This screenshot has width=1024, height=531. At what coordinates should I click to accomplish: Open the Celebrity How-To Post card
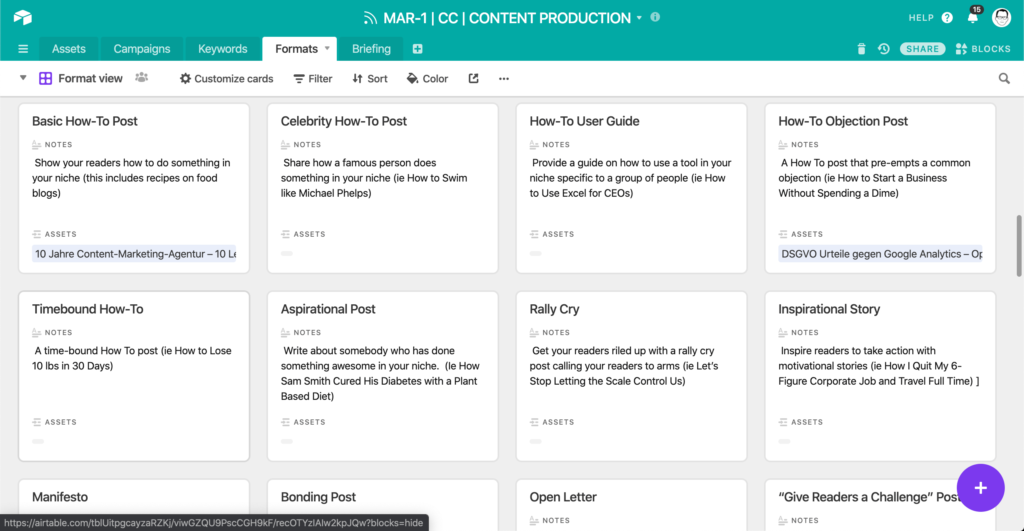tap(383, 188)
